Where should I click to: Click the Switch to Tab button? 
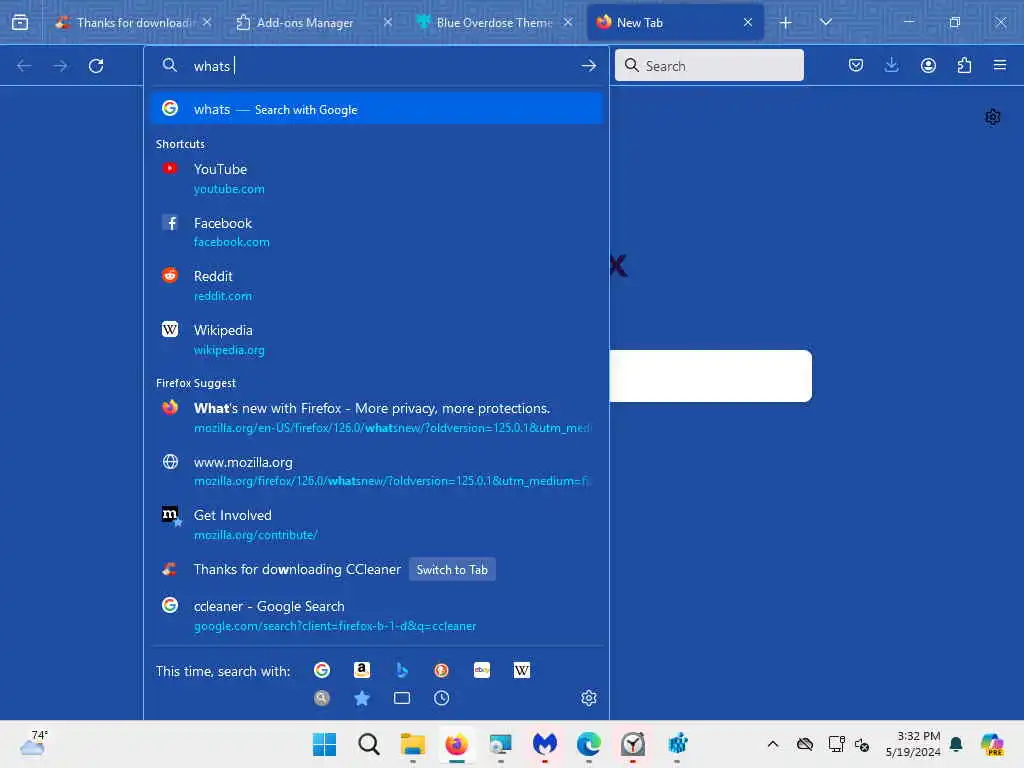[x=452, y=569]
